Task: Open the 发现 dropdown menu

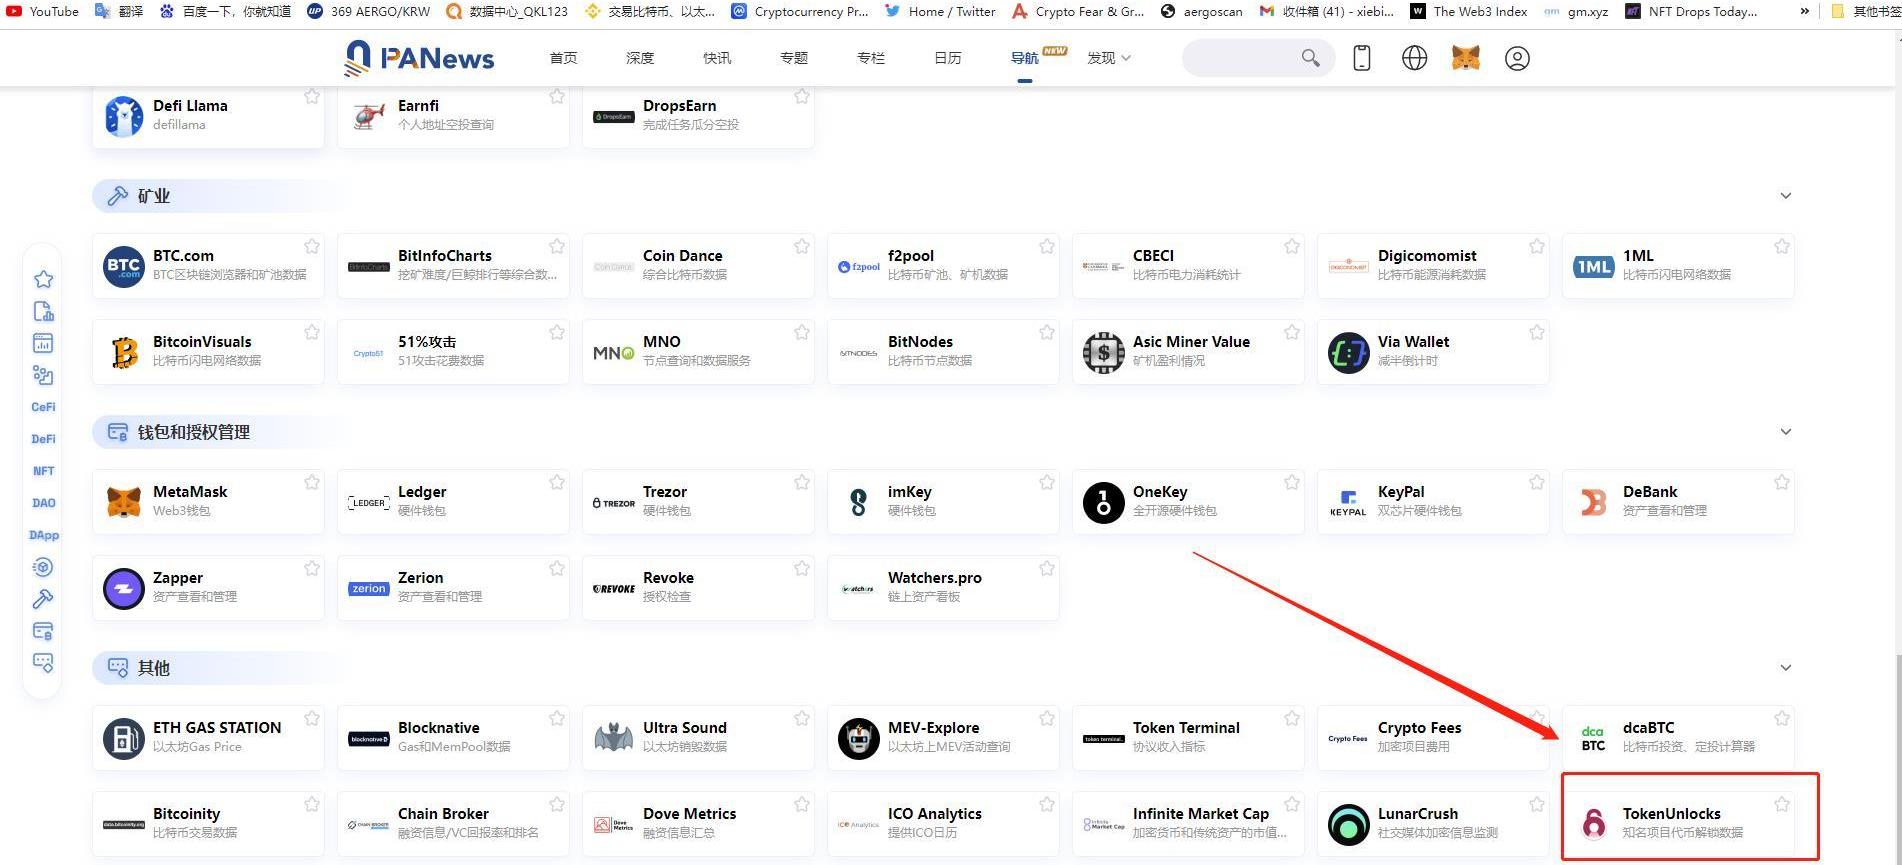Action: coord(1109,58)
